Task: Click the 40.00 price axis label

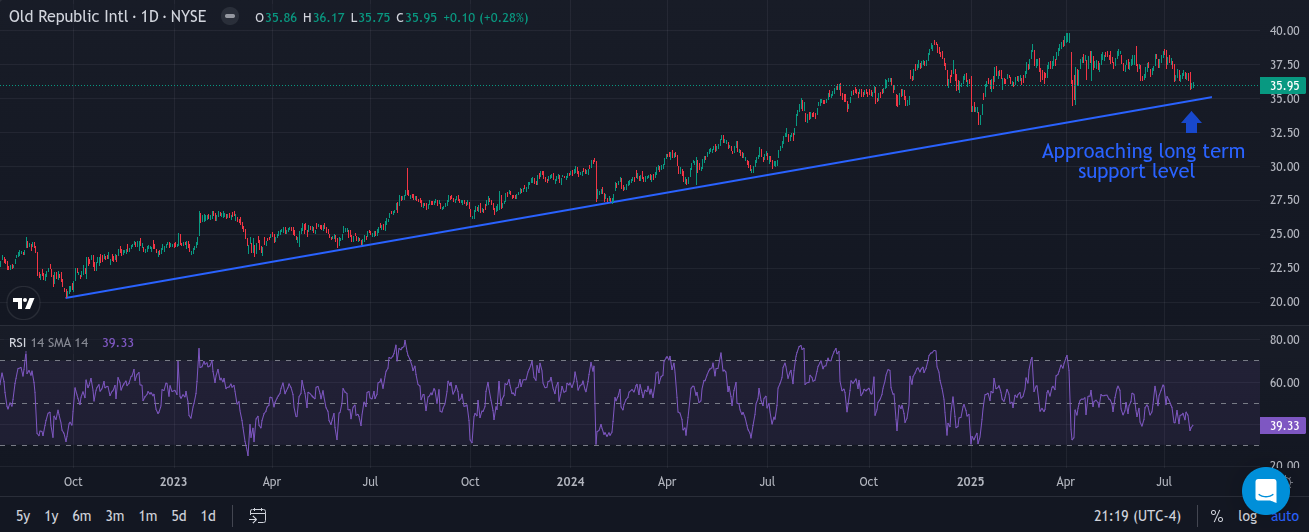Action: point(1284,31)
